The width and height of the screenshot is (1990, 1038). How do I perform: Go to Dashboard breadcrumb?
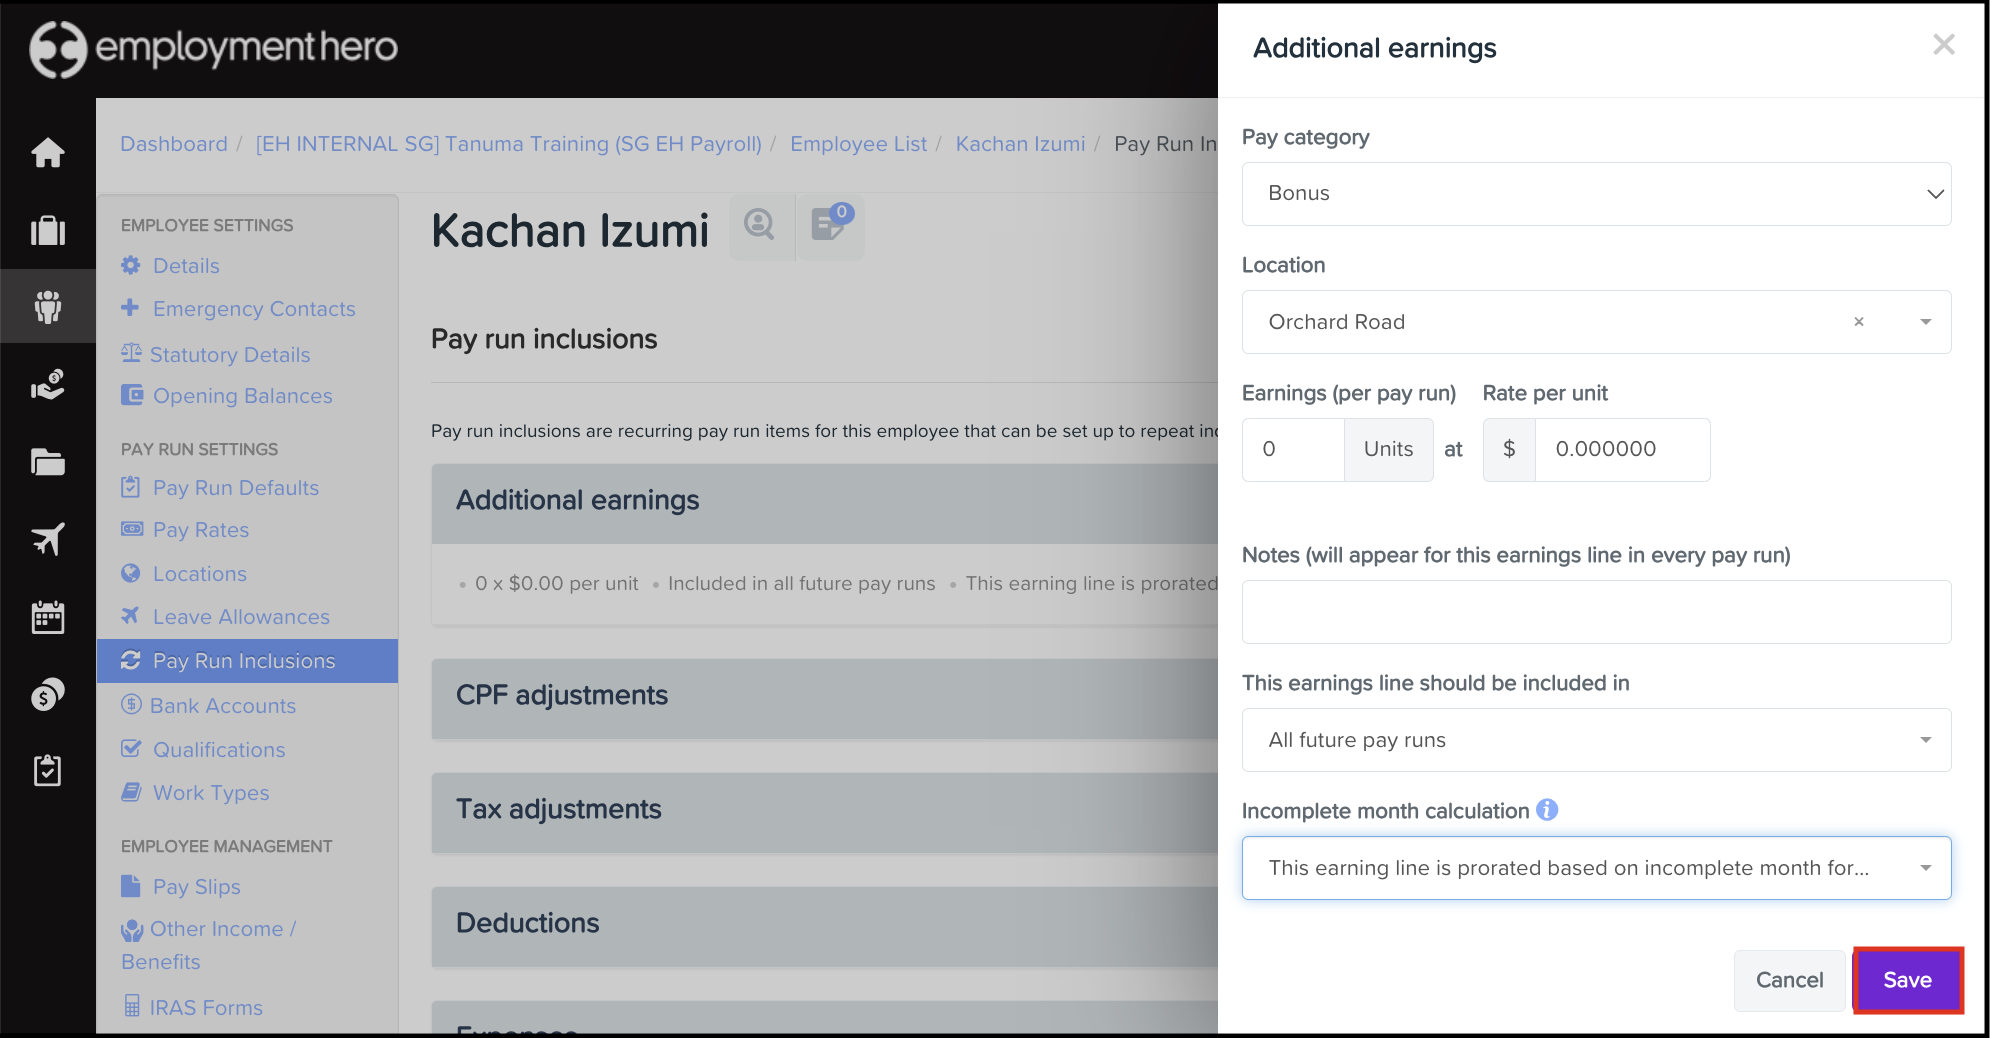[174, 144]
